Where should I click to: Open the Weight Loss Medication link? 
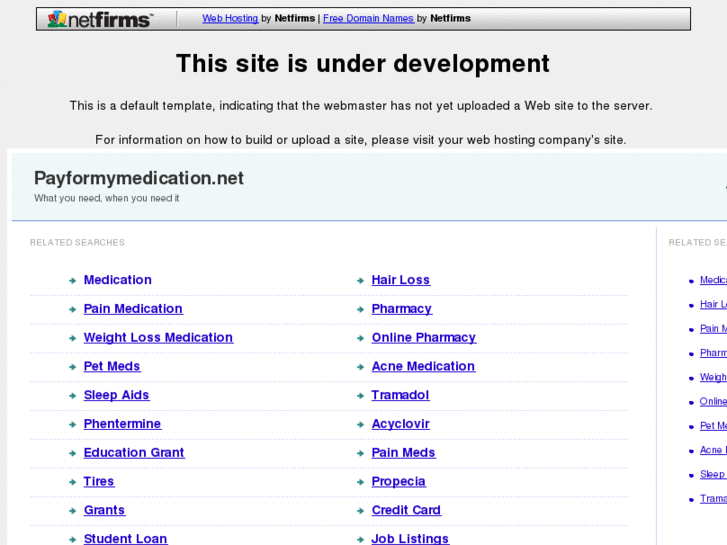point(158,337)
